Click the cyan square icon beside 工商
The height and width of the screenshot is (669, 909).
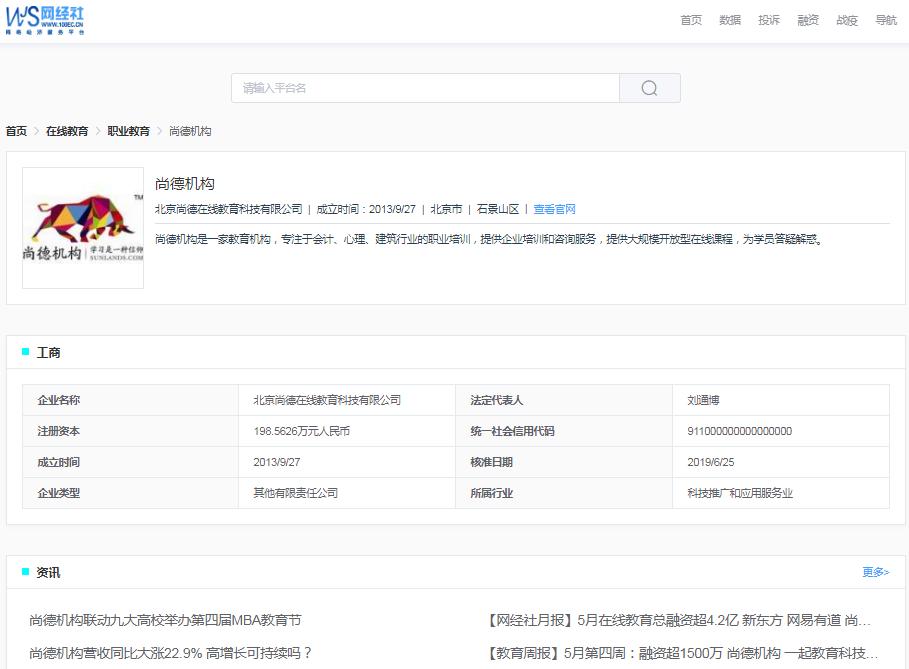(x=25, y=351)
